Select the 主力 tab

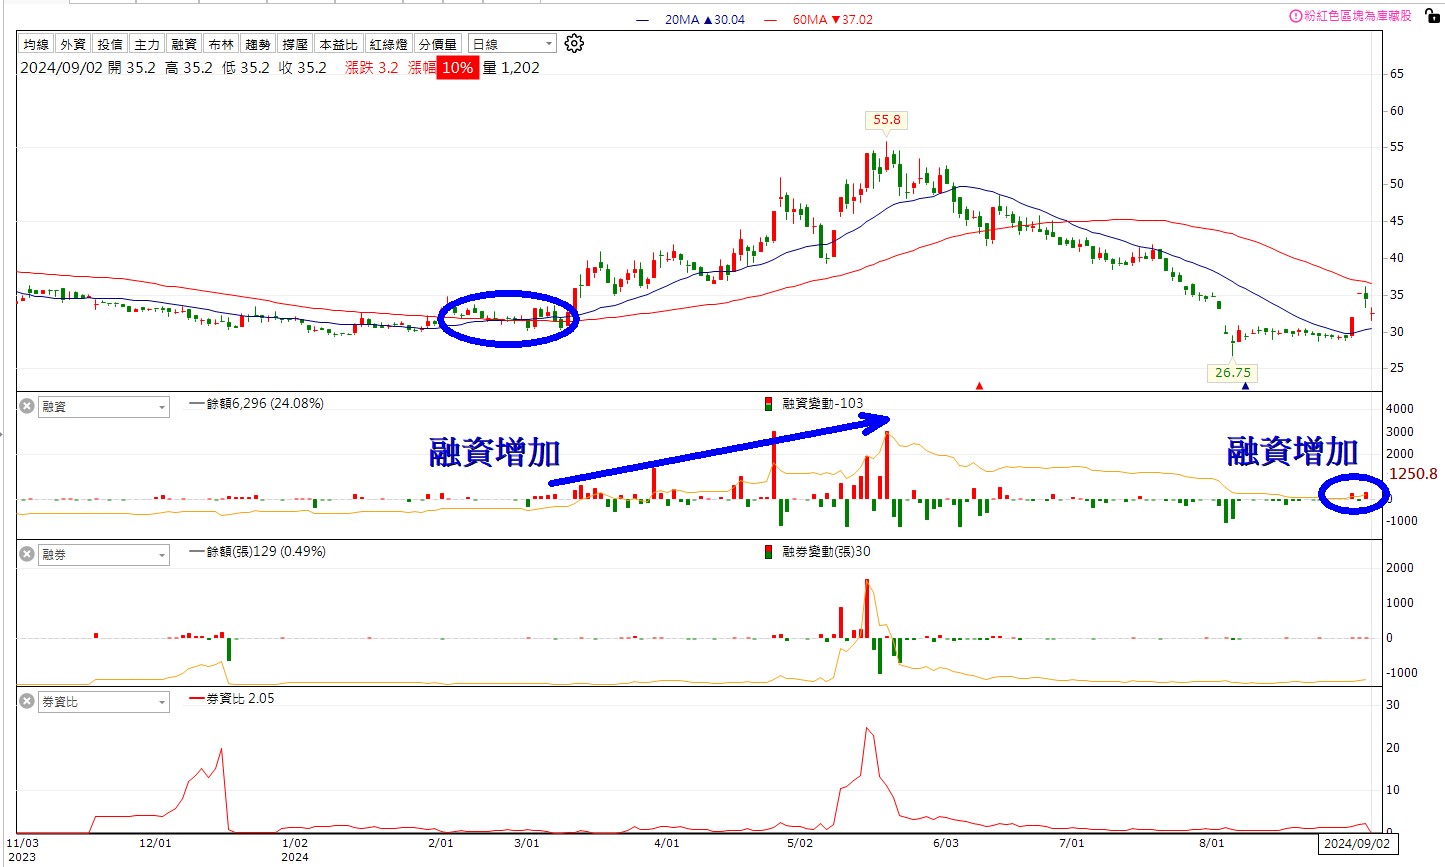147,43
